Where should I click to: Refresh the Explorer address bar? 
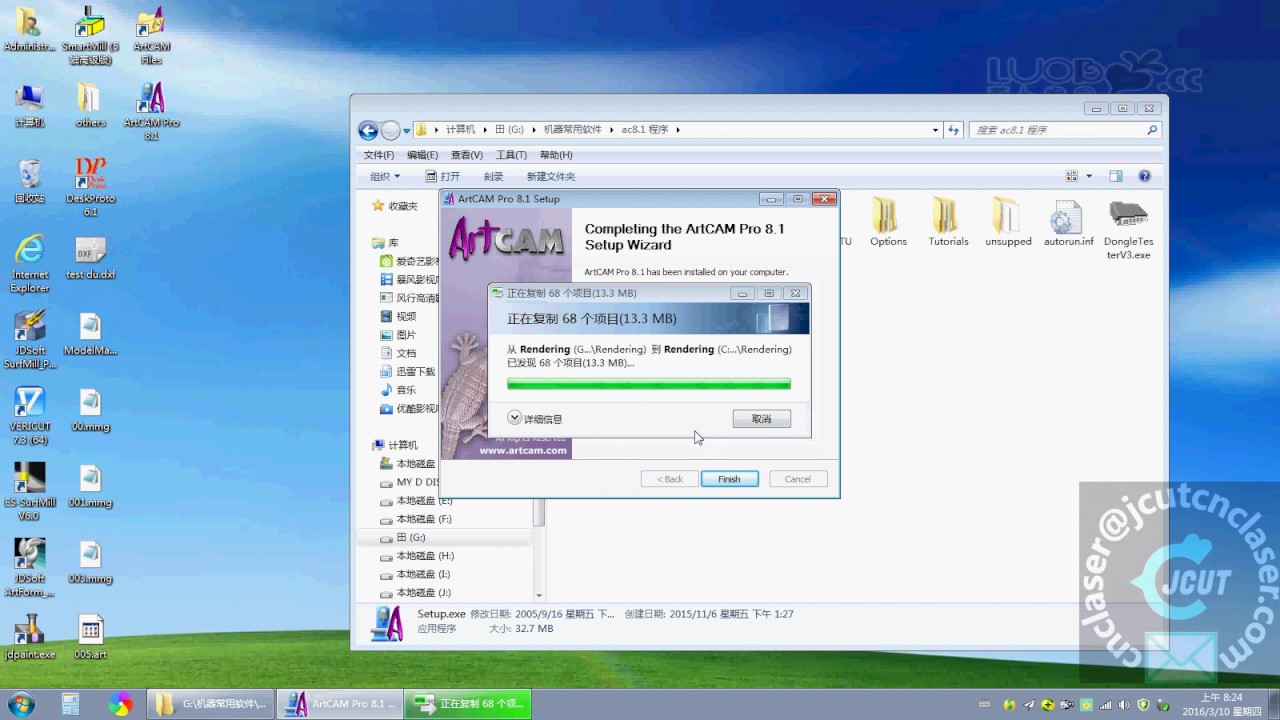point(953,130)
